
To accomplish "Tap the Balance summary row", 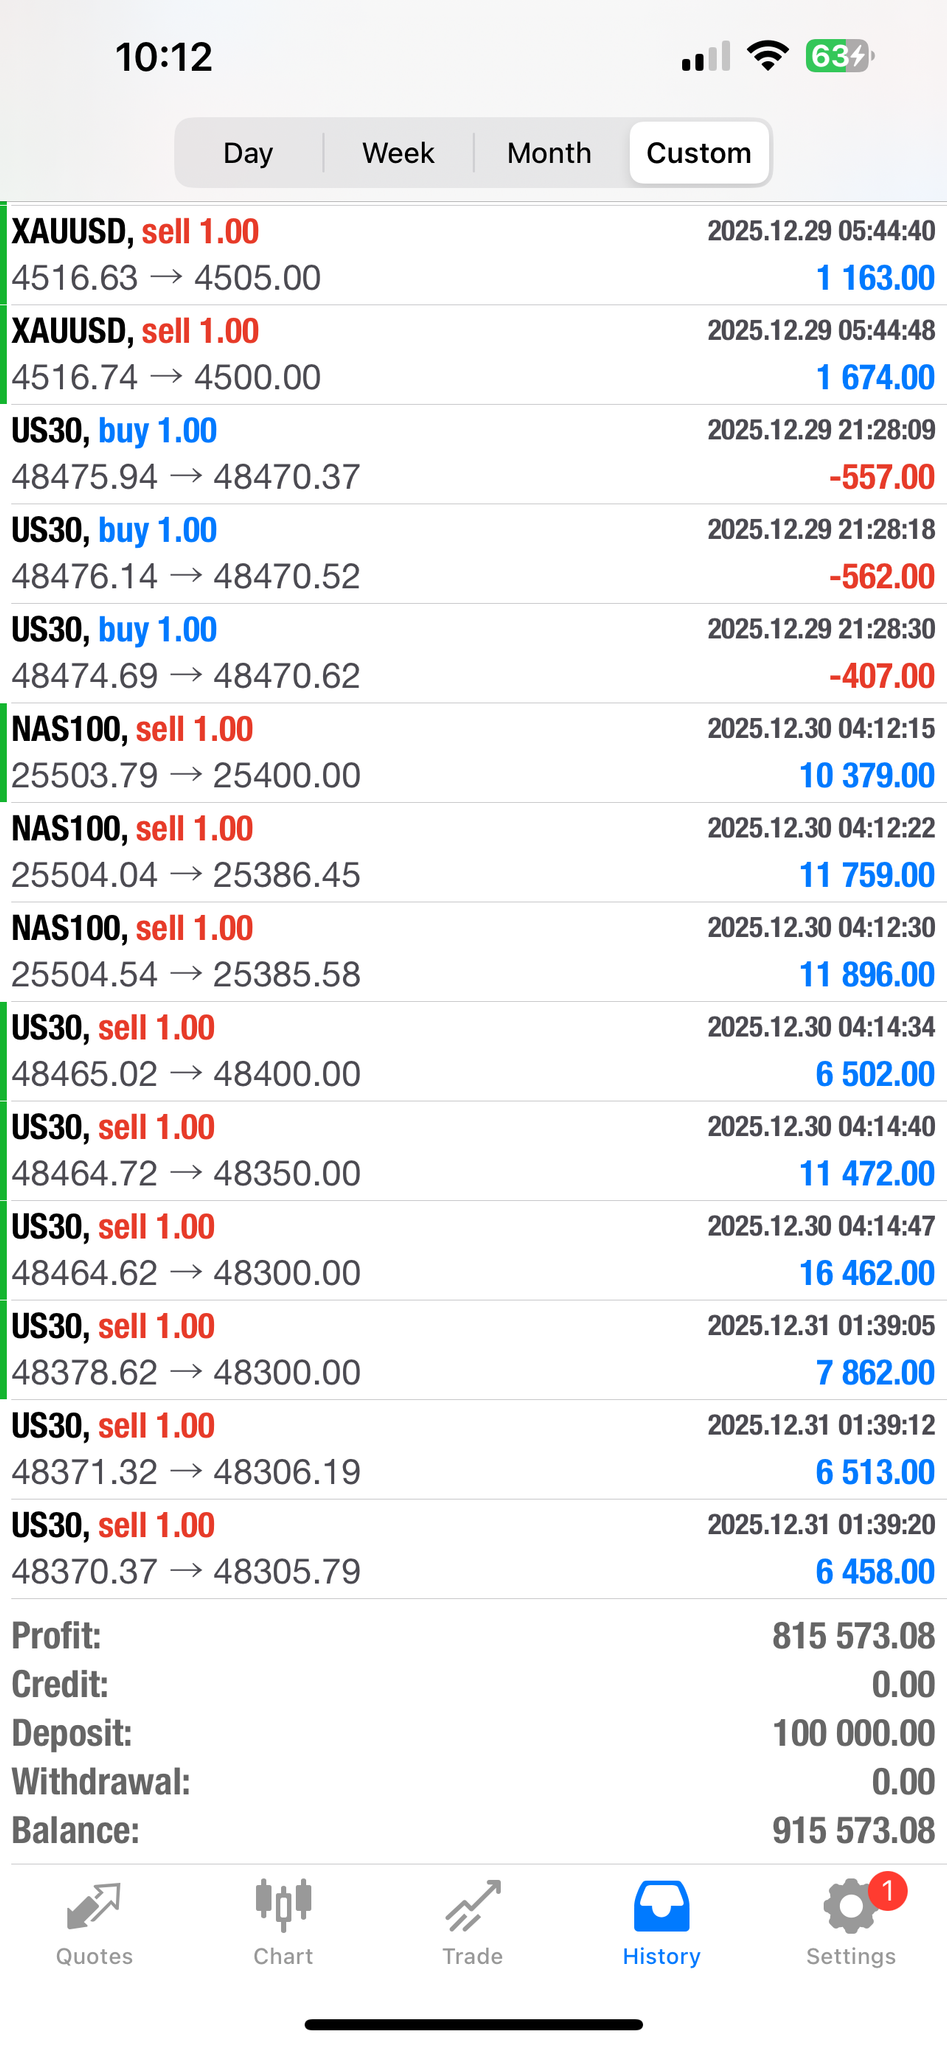I will tap(473, 1831).
